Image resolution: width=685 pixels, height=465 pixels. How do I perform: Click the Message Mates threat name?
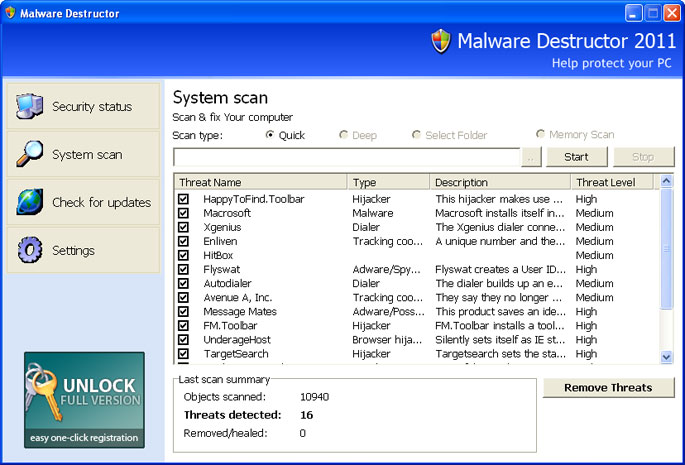click(240, 312)
